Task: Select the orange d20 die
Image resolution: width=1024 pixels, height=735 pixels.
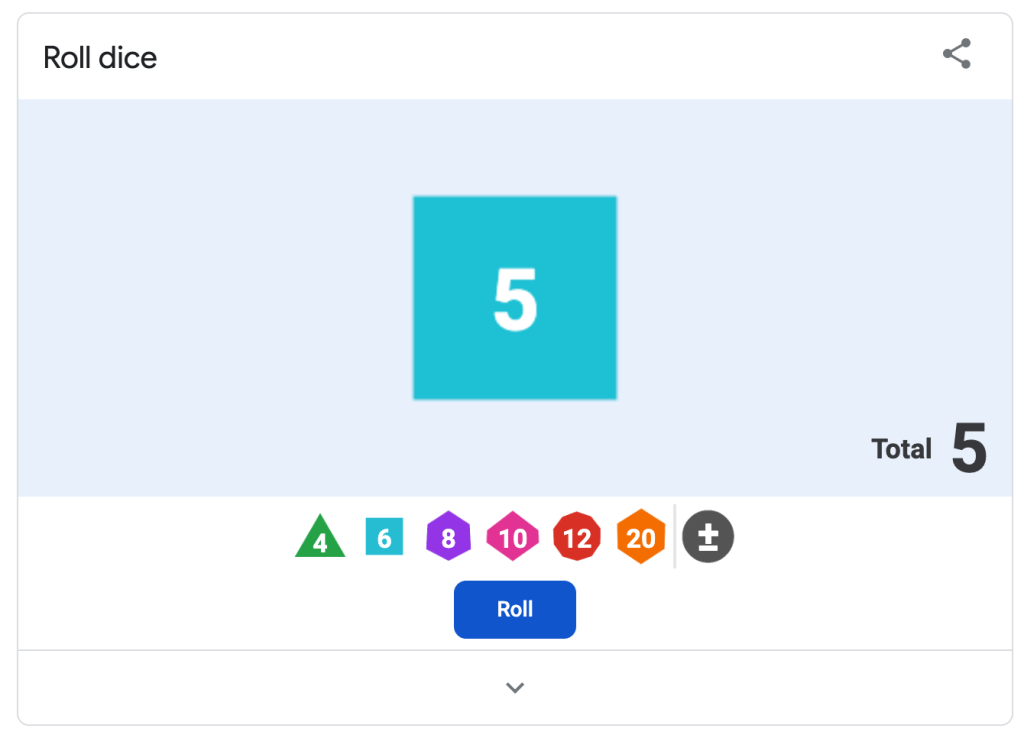Action: (x=641, y=537)
